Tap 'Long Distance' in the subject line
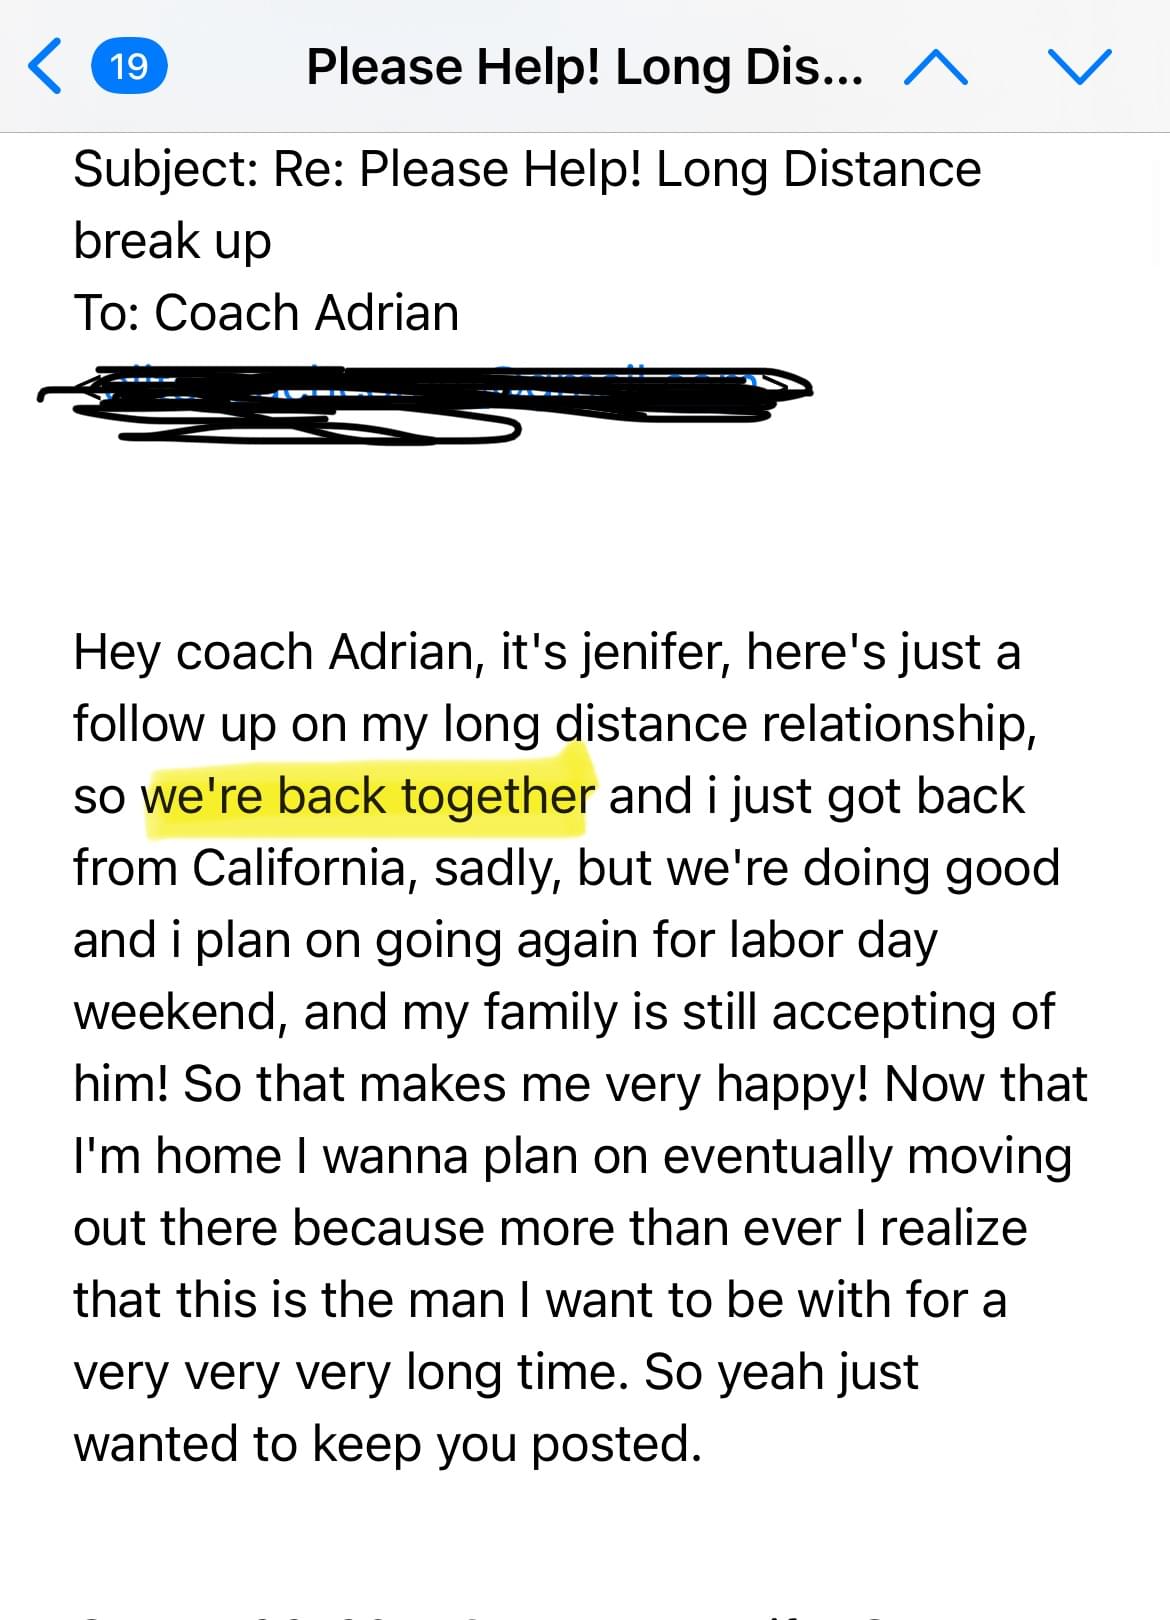 818,169
